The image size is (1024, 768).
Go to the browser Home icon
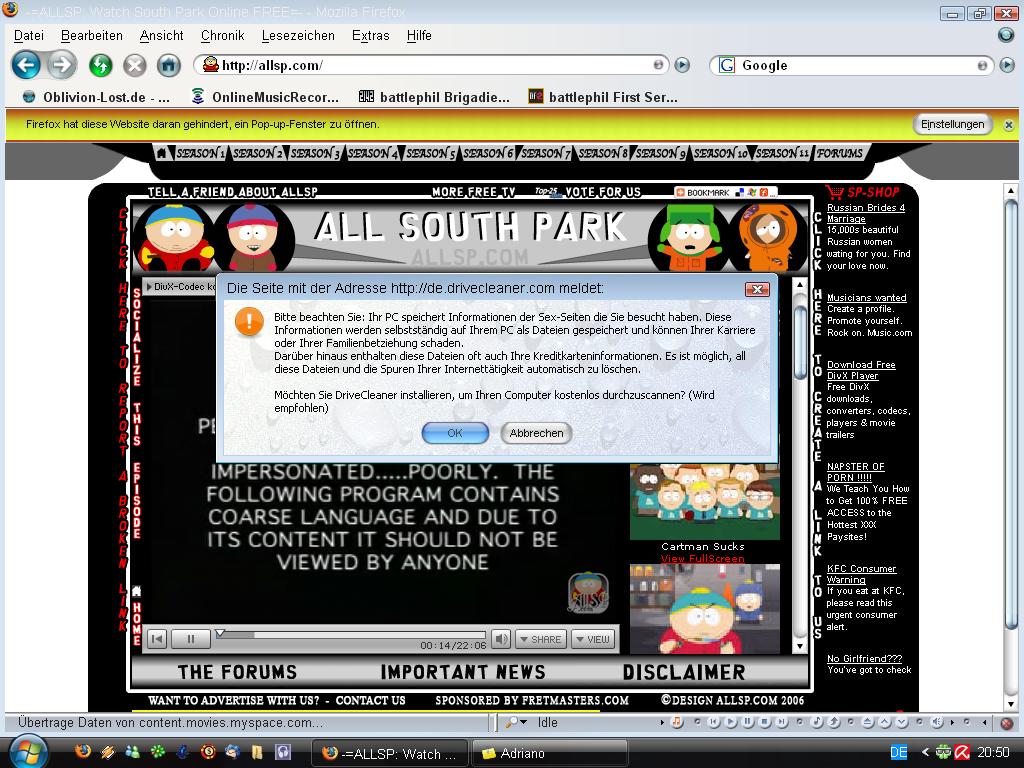pos(169,66)
